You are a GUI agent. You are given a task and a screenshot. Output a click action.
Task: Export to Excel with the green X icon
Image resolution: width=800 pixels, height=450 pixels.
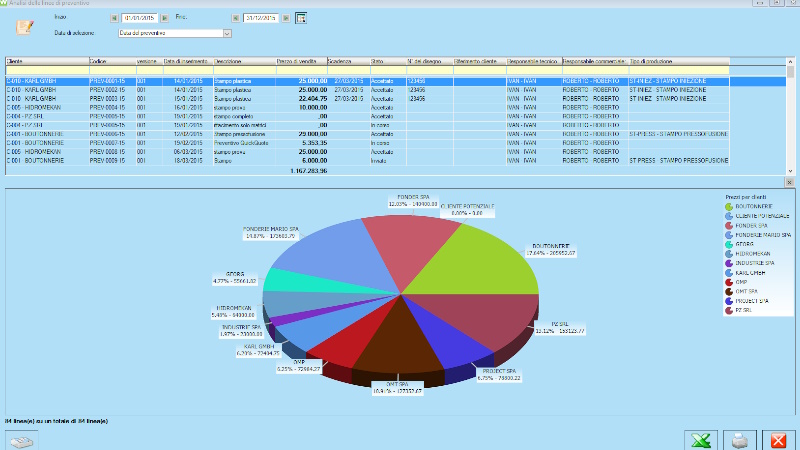(x=701, y=440)
